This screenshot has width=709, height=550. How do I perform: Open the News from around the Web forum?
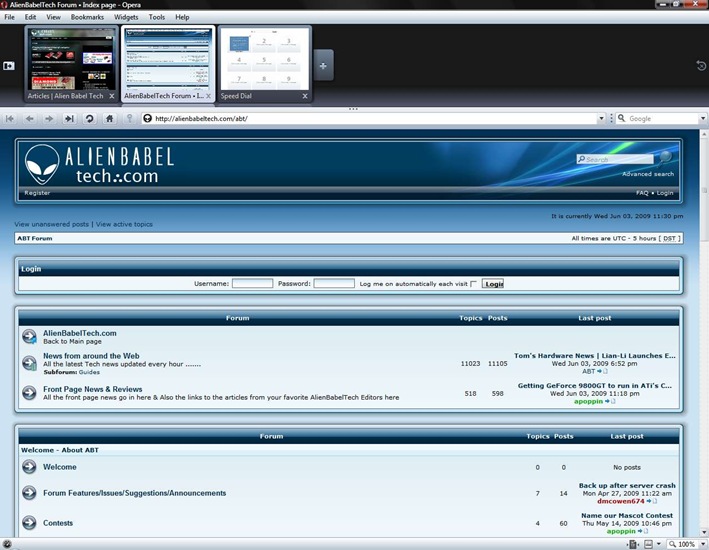[x=91, y=356]
